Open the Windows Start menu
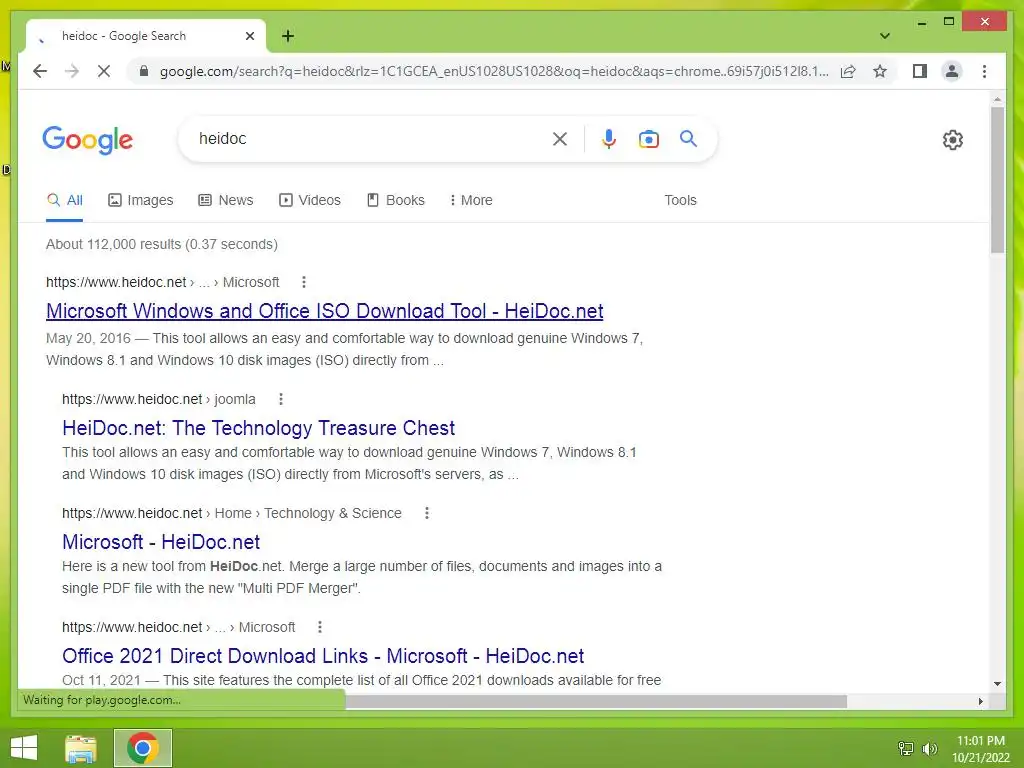 24,748
